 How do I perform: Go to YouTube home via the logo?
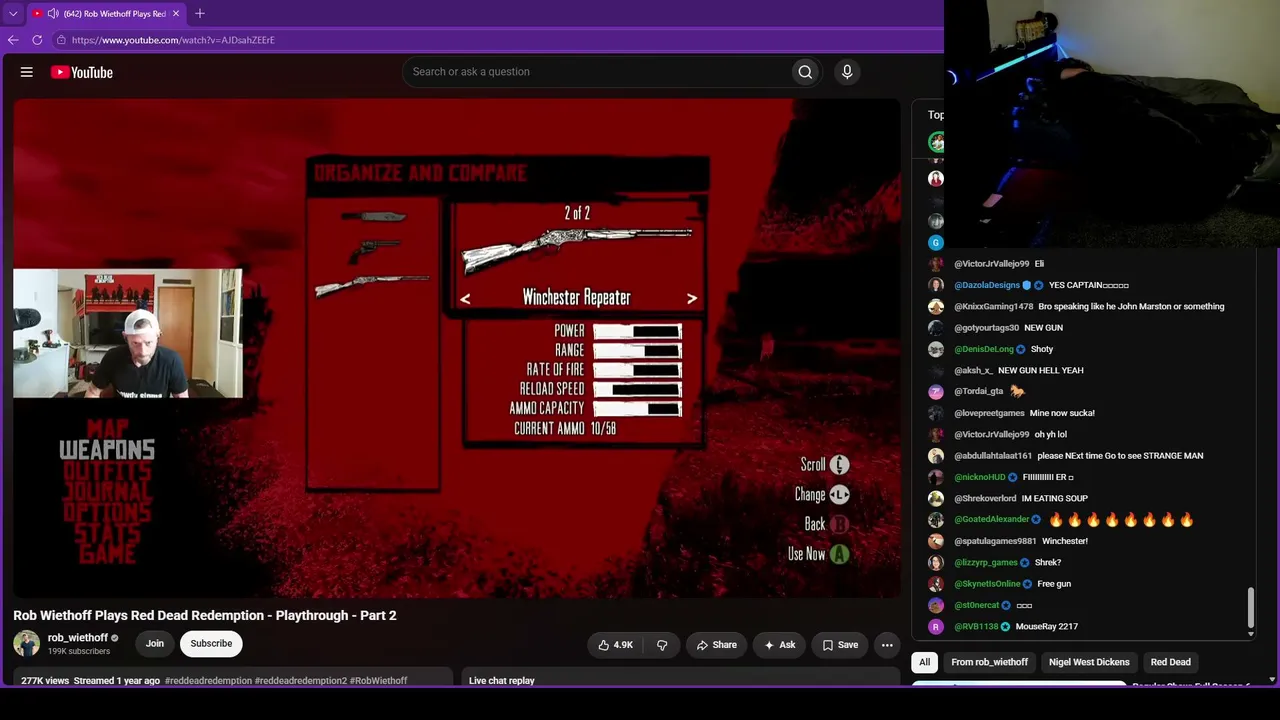tap(81, 72)
